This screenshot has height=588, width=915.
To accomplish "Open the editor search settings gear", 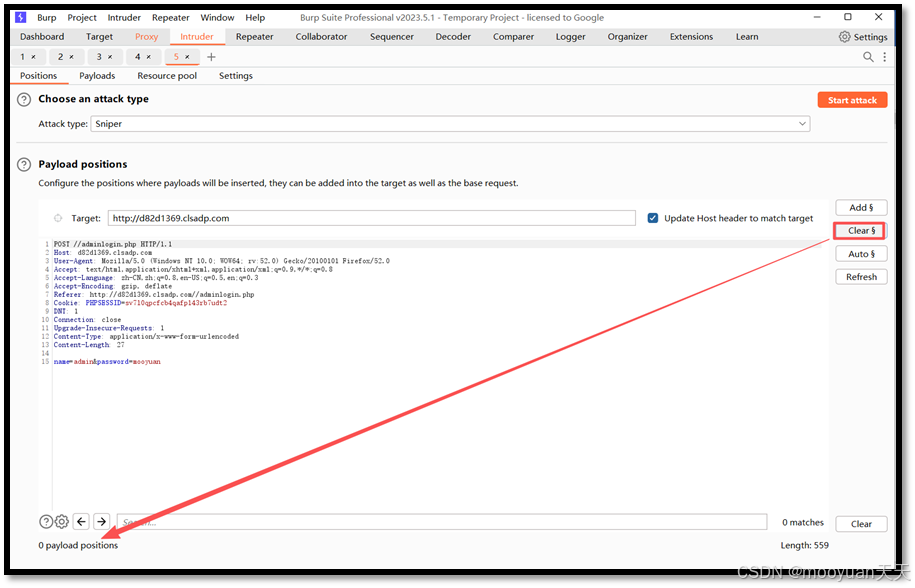I will tap(62, 522).
